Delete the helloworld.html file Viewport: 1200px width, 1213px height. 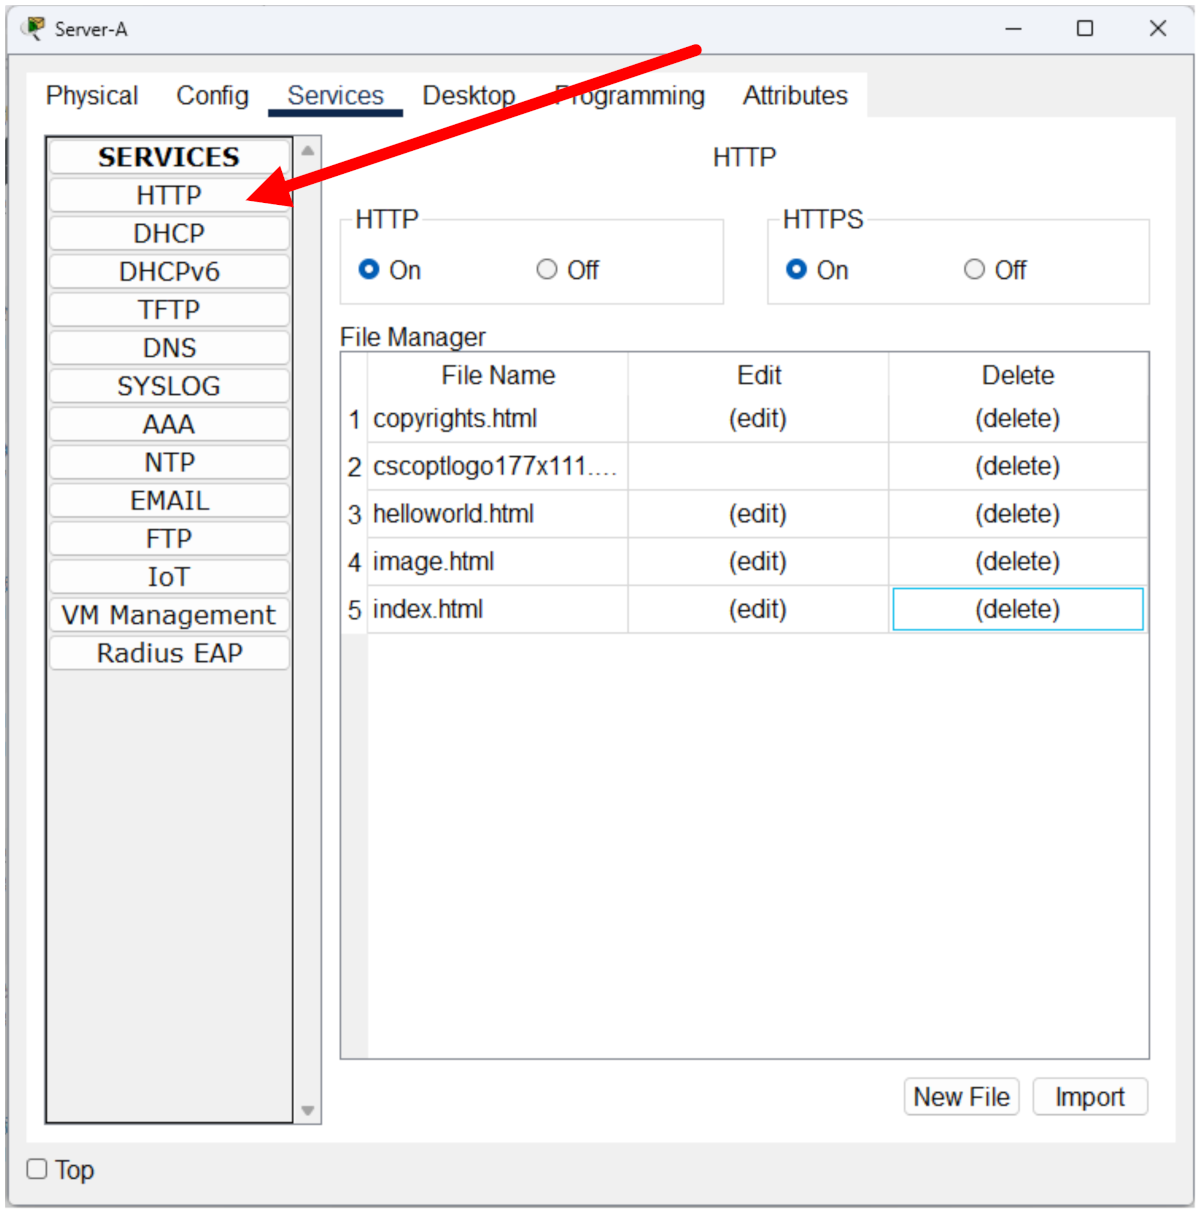pos(1017,514)
